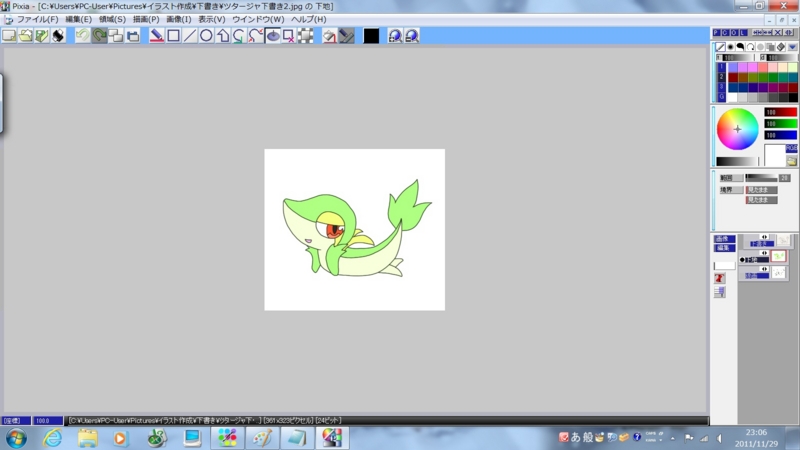Toggle the O panel button

coord(734,33)
